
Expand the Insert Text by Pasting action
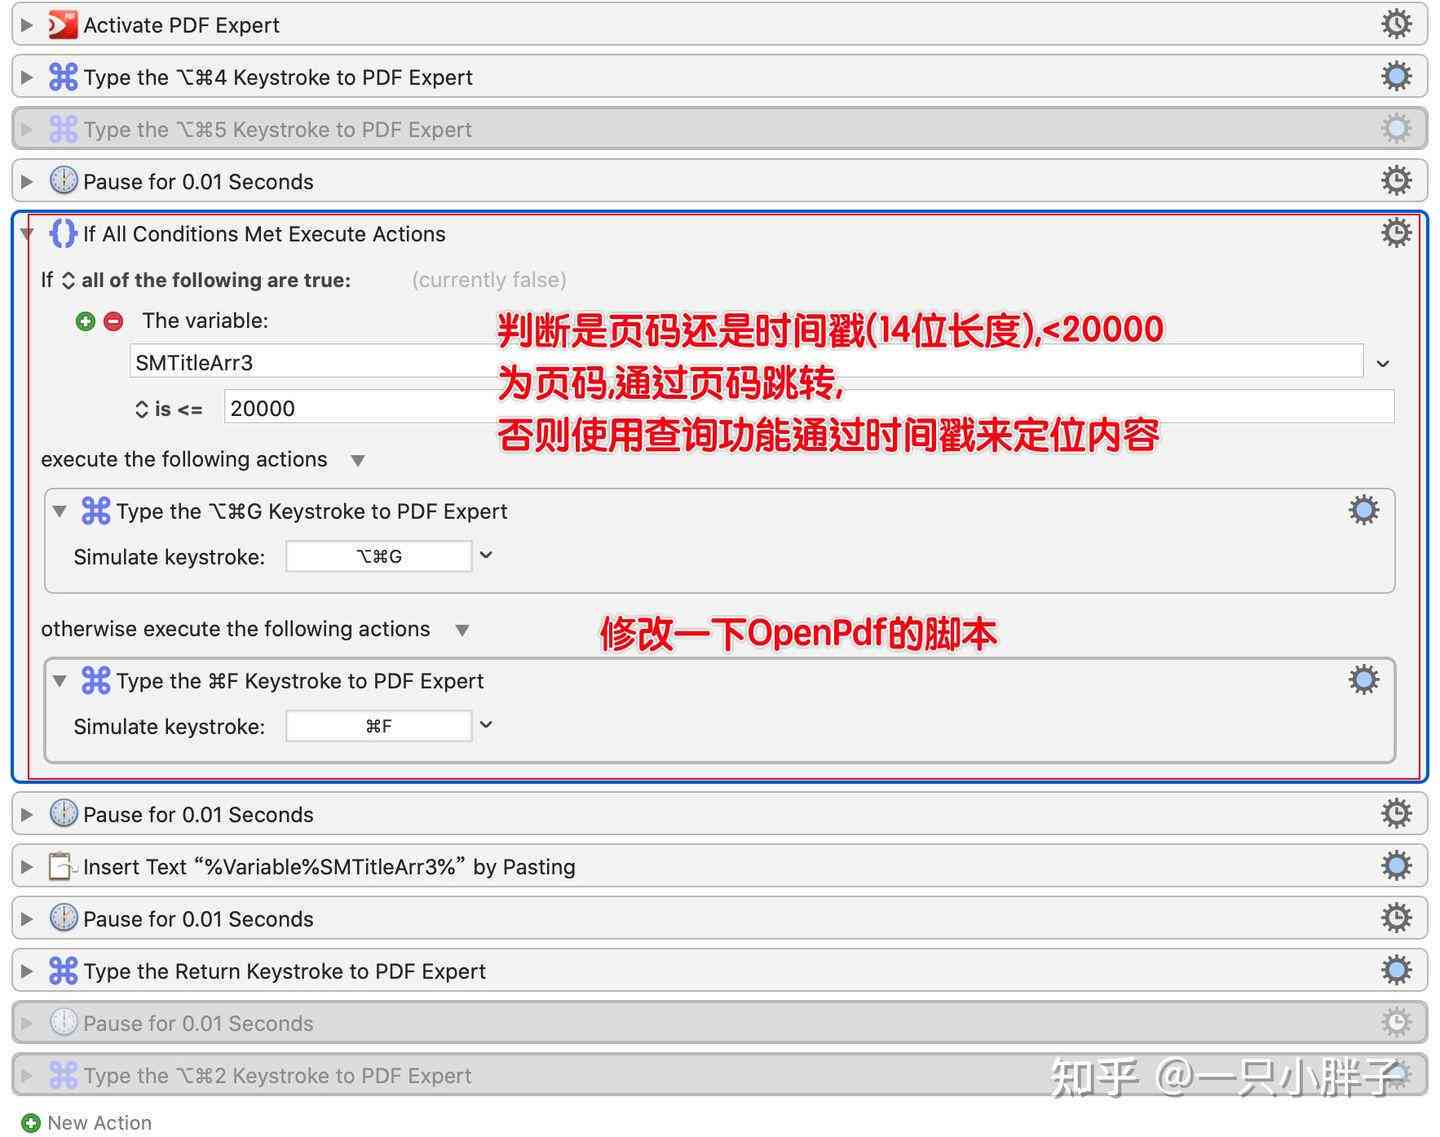pyautogui.click(x=27, y=866)
